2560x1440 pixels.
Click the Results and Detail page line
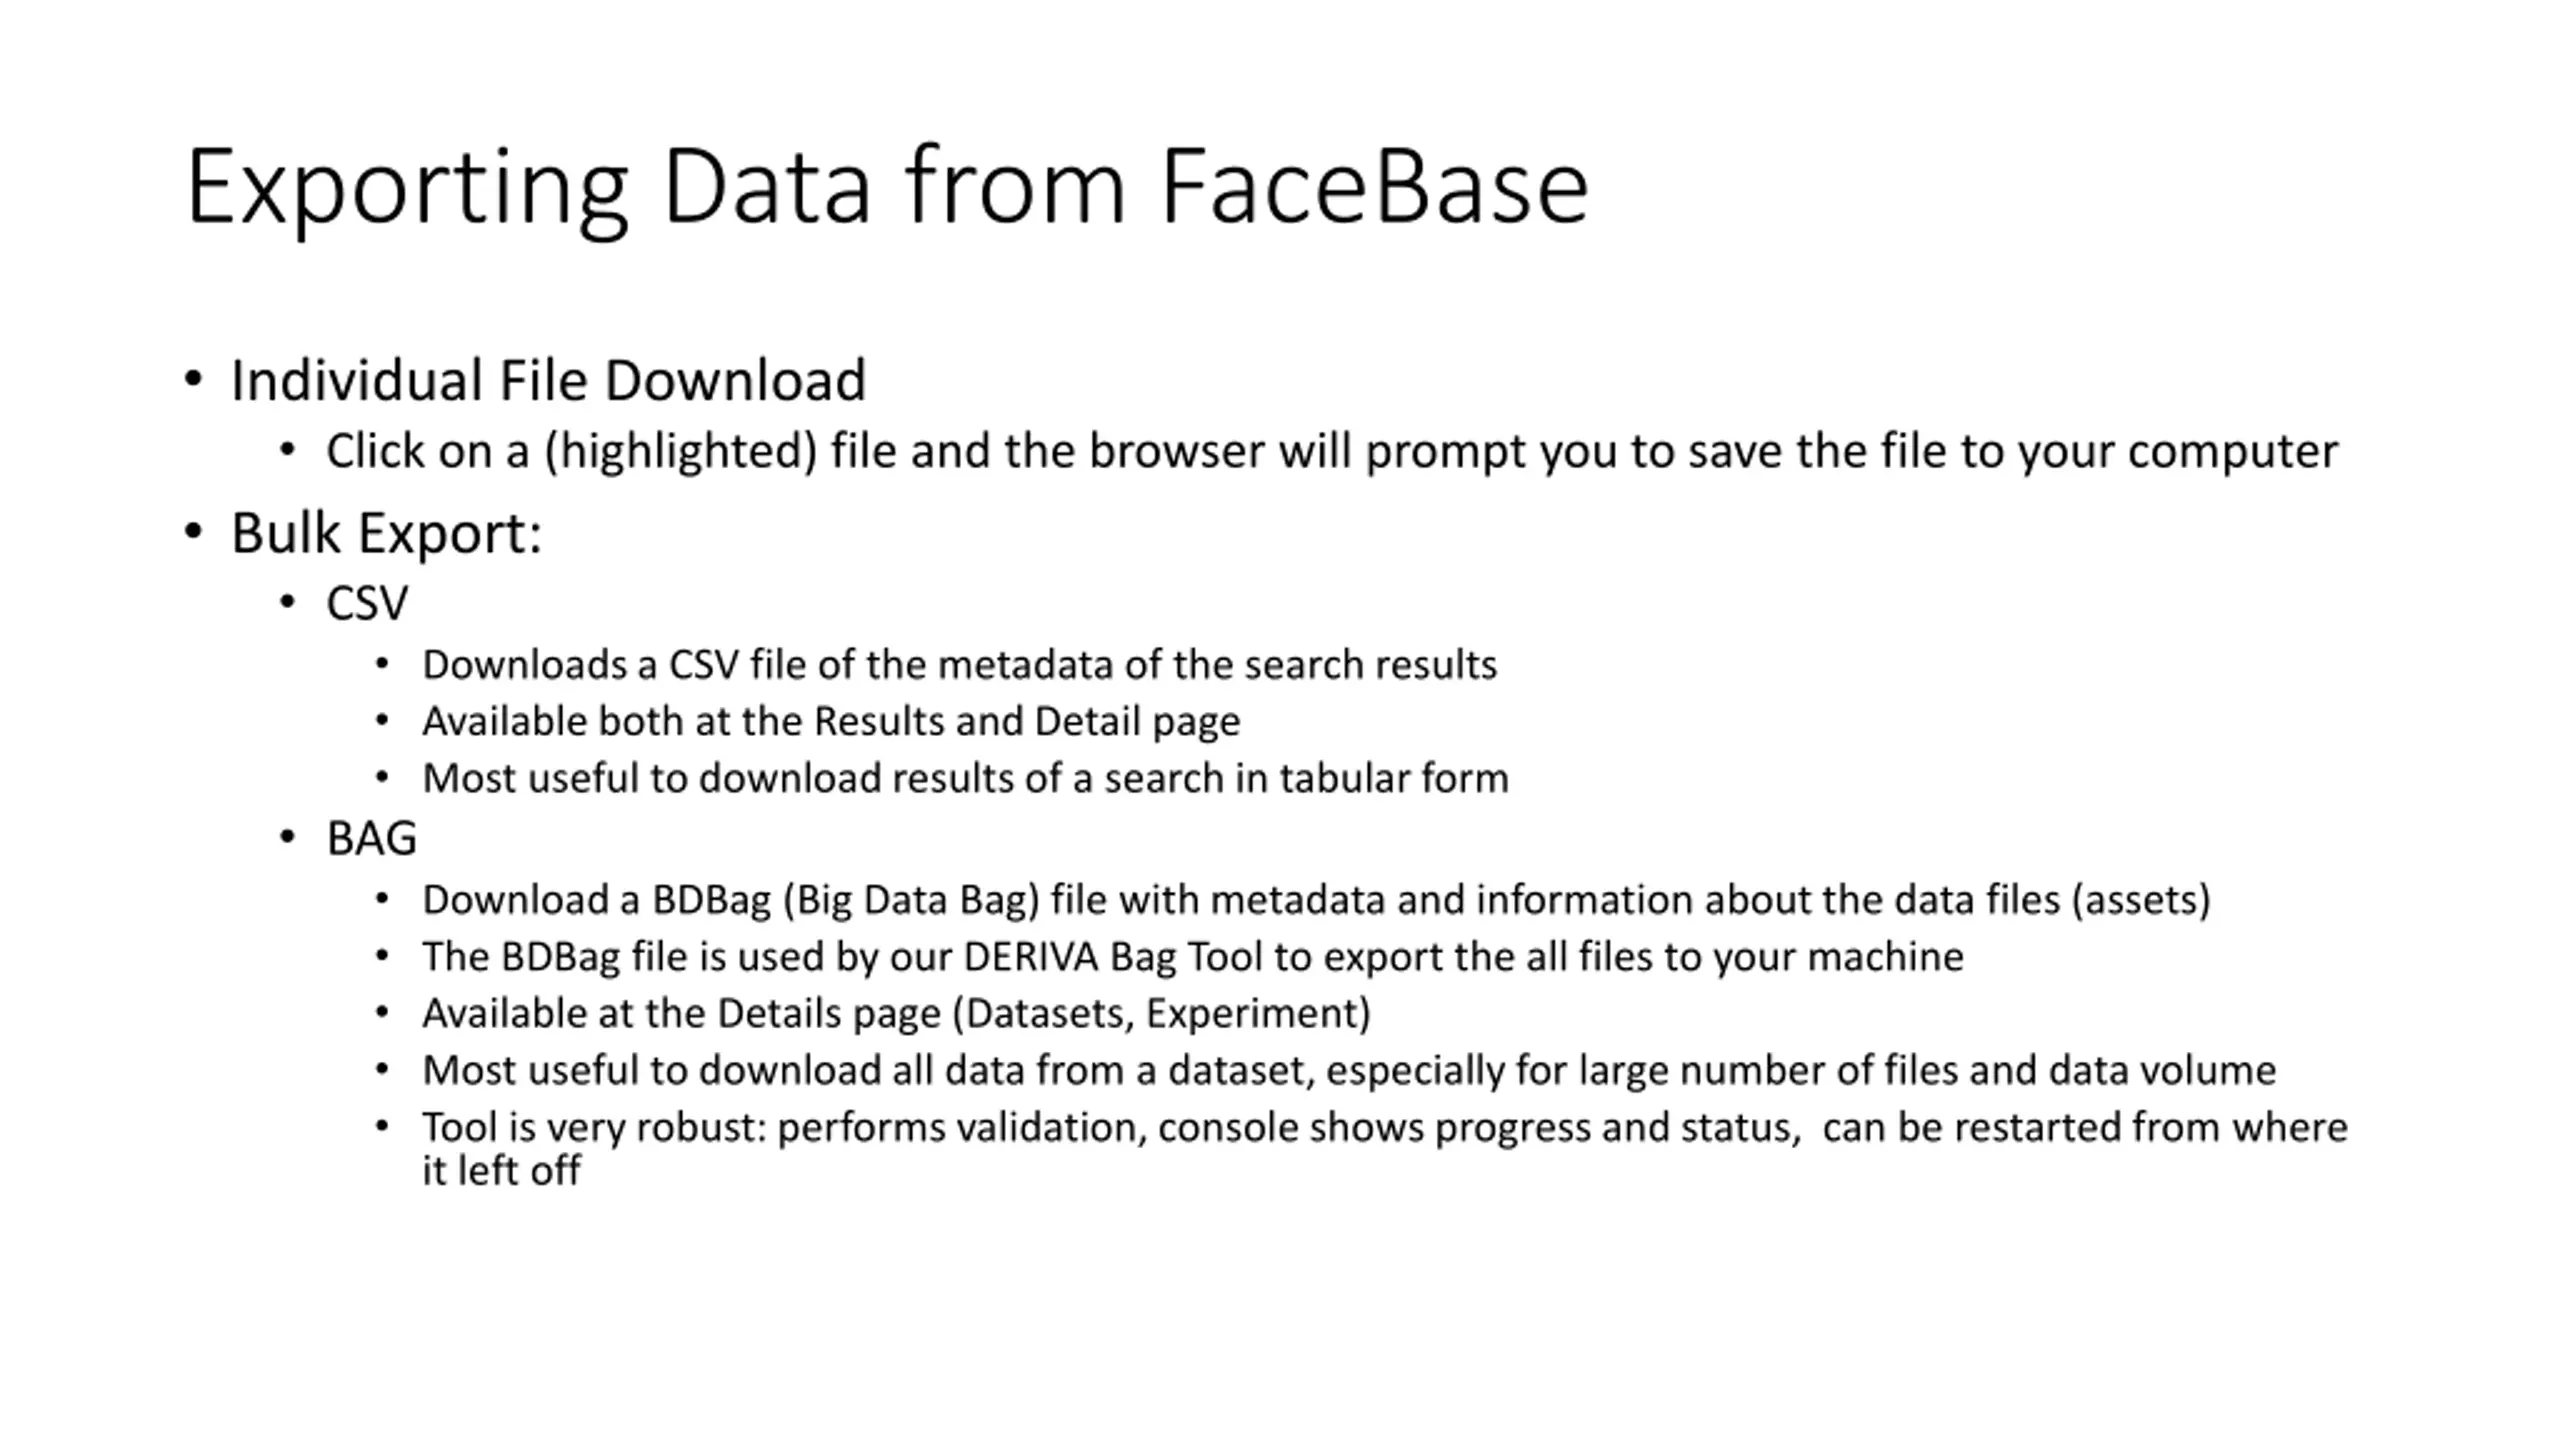pyautogui.click(x=831, y=722)
